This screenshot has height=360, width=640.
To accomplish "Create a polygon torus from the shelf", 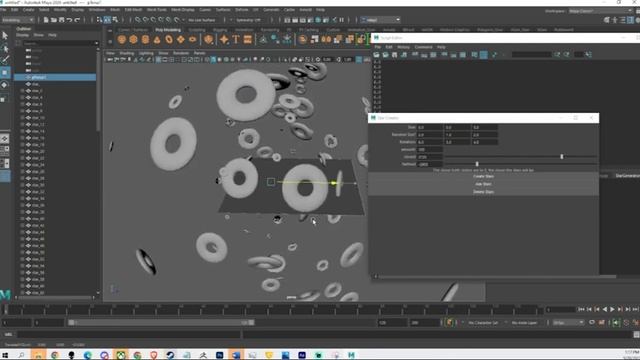I will coord(169,40).
